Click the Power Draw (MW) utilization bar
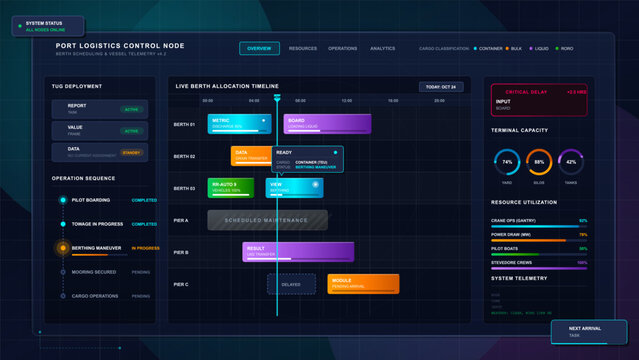 (x=539, y=240)
